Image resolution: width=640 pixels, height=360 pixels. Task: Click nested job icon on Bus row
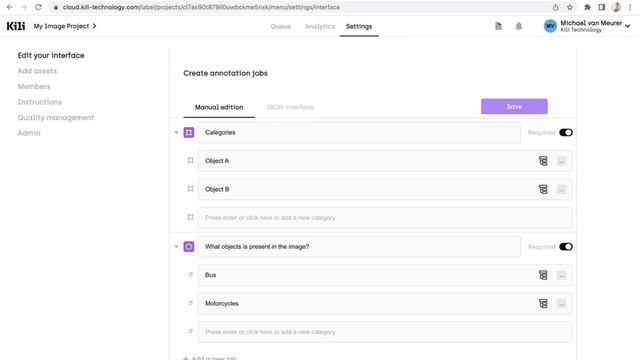(x=543, y=275)
